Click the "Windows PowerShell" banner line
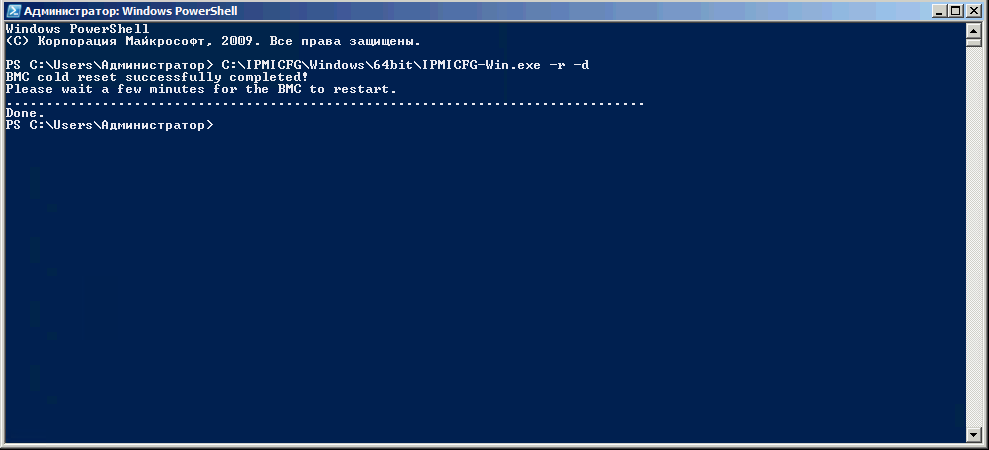This screenshot has height=450, width=989. point(77,29)
